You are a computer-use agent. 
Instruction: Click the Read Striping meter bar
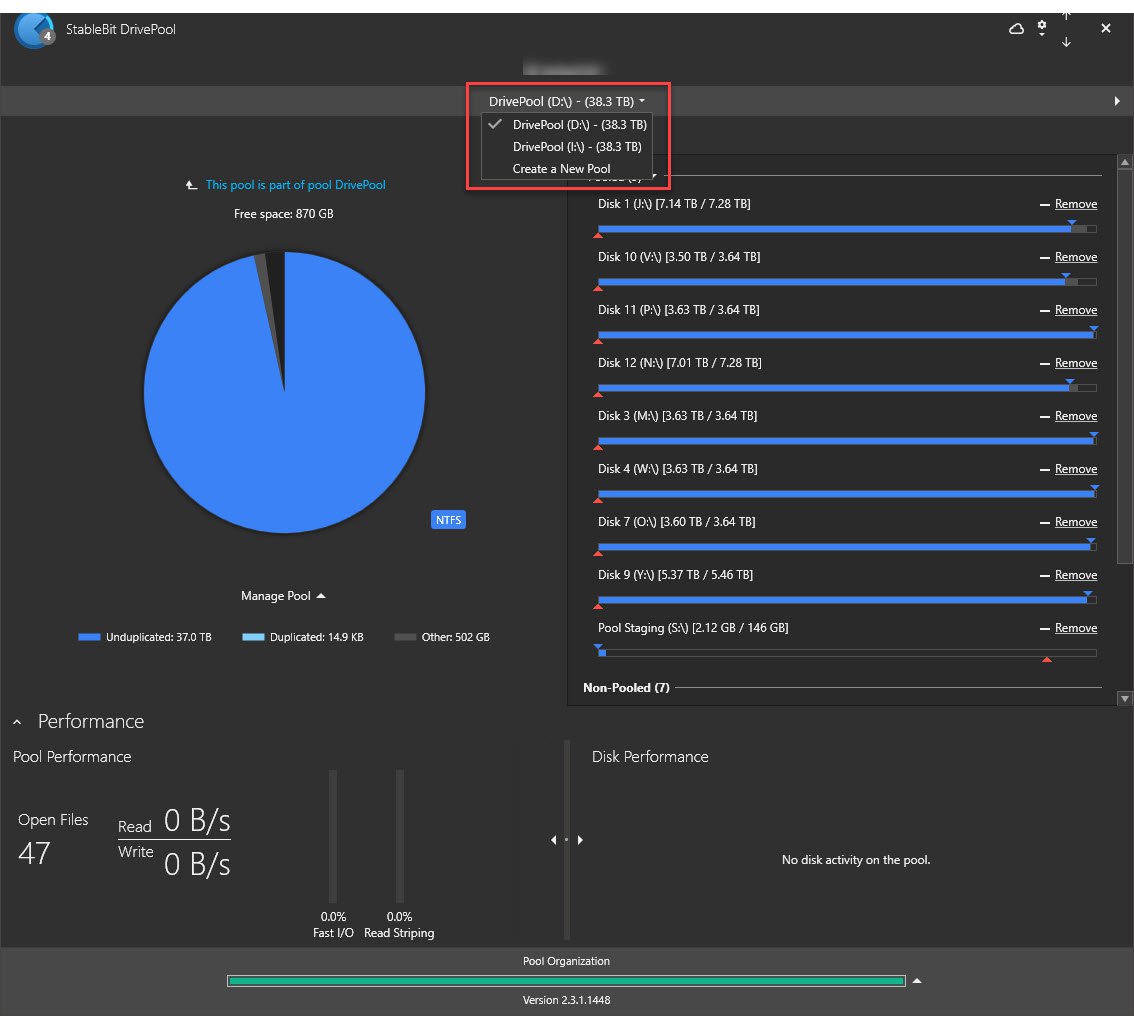(399, 836)
